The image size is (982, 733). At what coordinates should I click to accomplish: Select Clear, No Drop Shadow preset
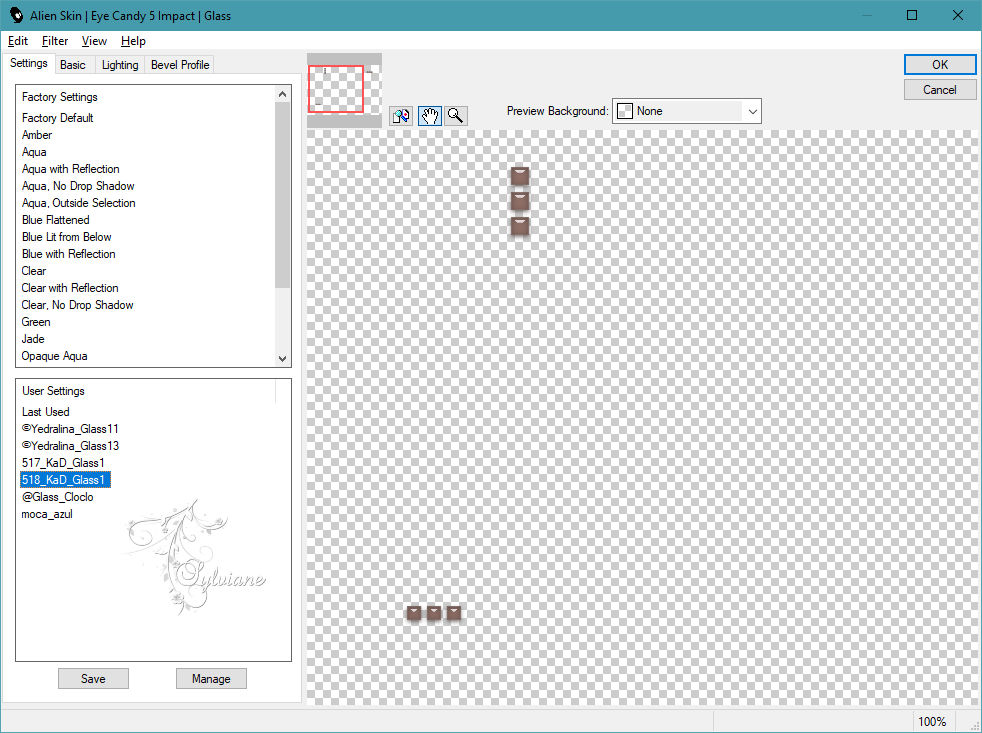coord(77,304)
